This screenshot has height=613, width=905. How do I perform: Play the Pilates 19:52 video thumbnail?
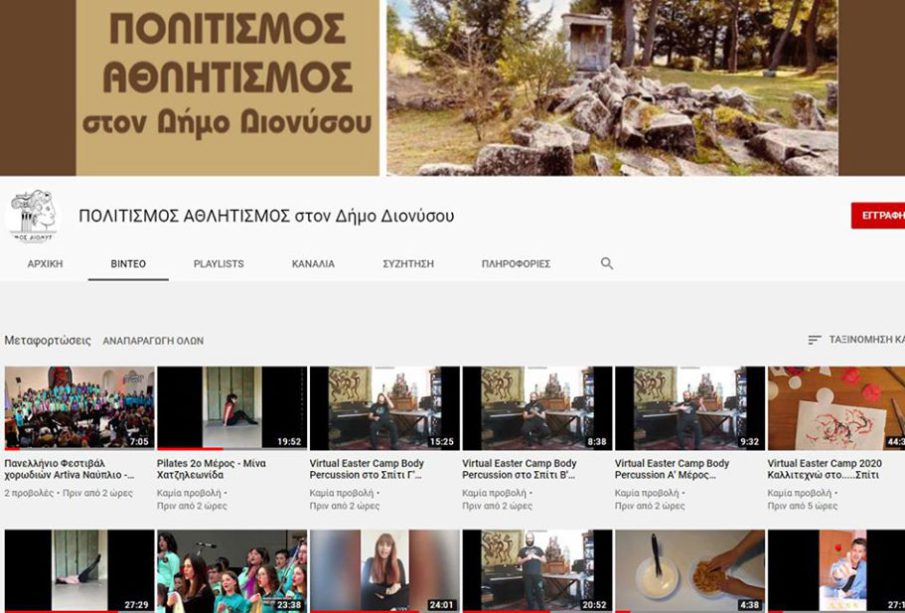(231, 408)
